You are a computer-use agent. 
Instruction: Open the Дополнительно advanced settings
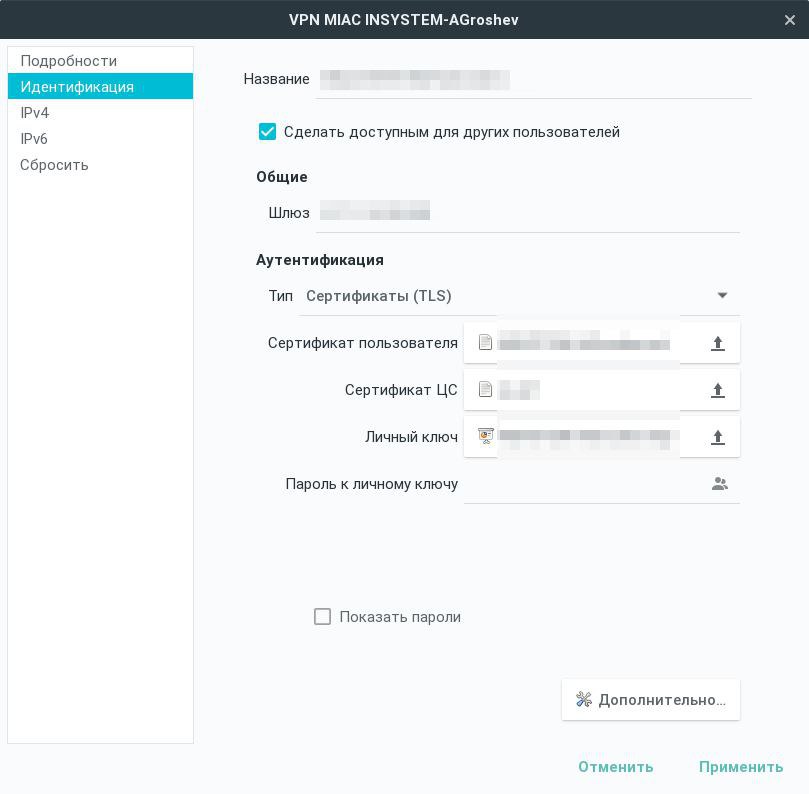pos(651,700)
